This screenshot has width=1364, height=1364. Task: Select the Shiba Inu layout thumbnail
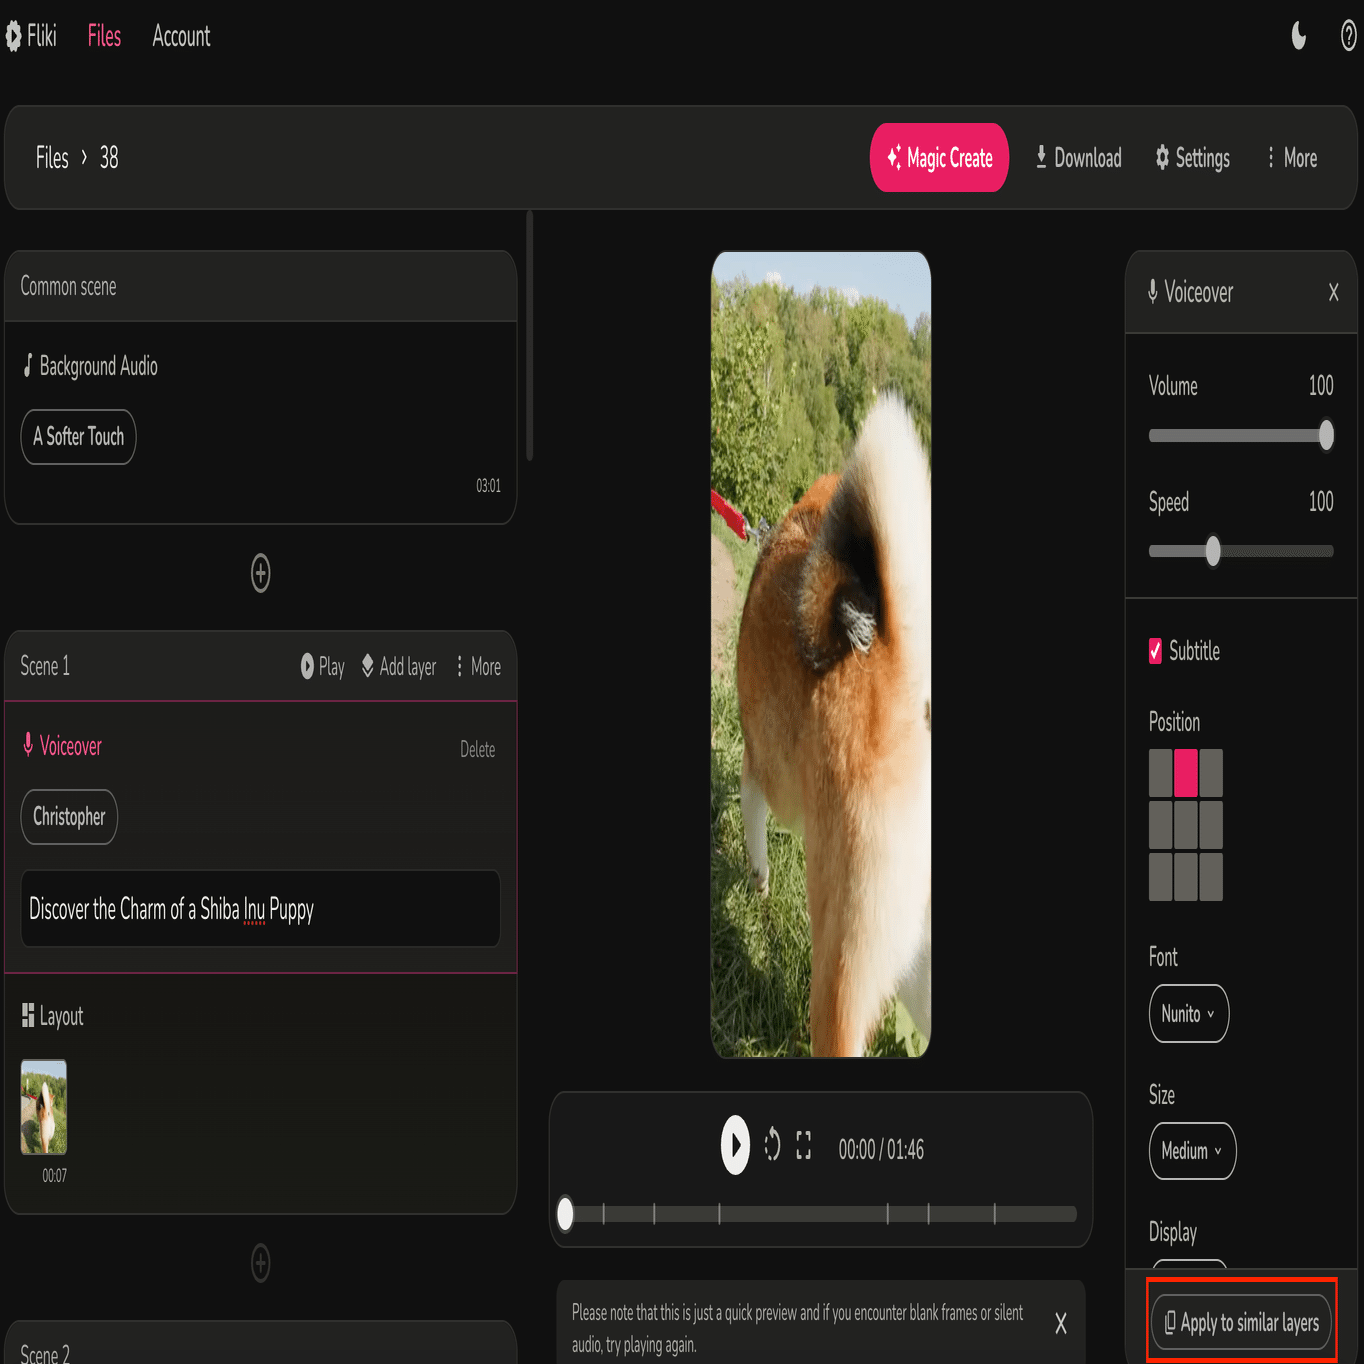point(44,1108)
